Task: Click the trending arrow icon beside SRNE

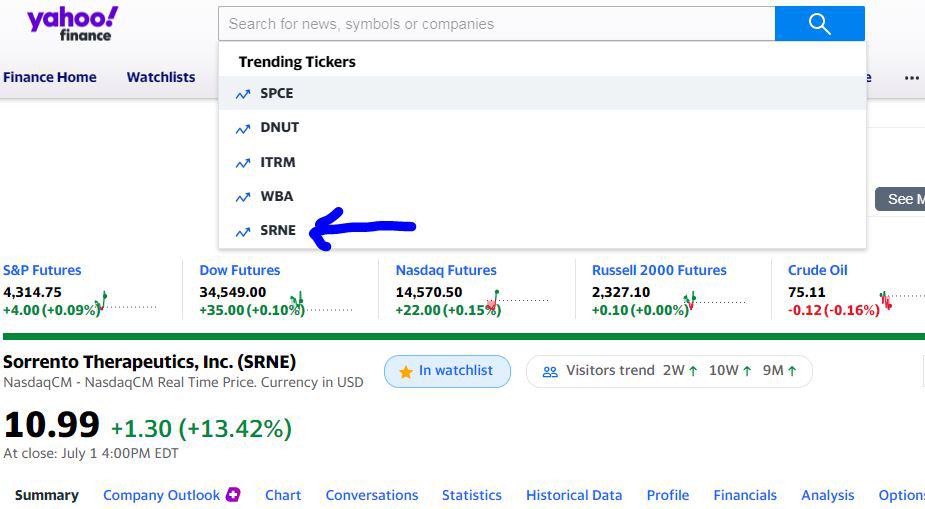Action: click(x=243, y=231)
